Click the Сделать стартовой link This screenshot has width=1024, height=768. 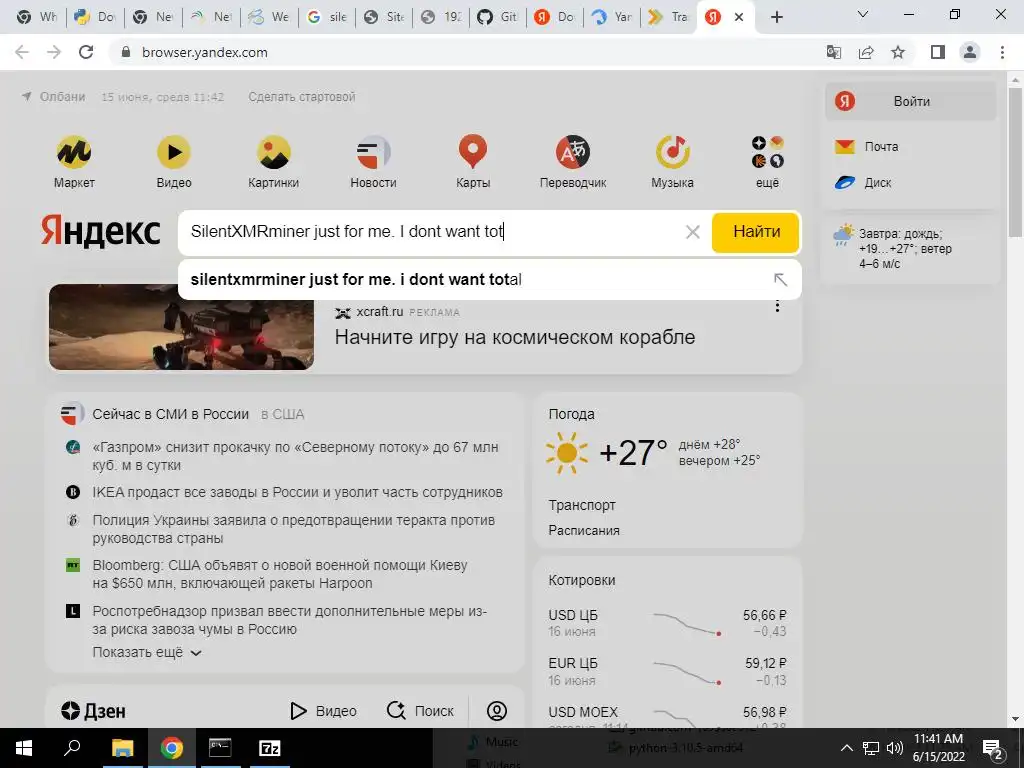(x=302, y=97)
